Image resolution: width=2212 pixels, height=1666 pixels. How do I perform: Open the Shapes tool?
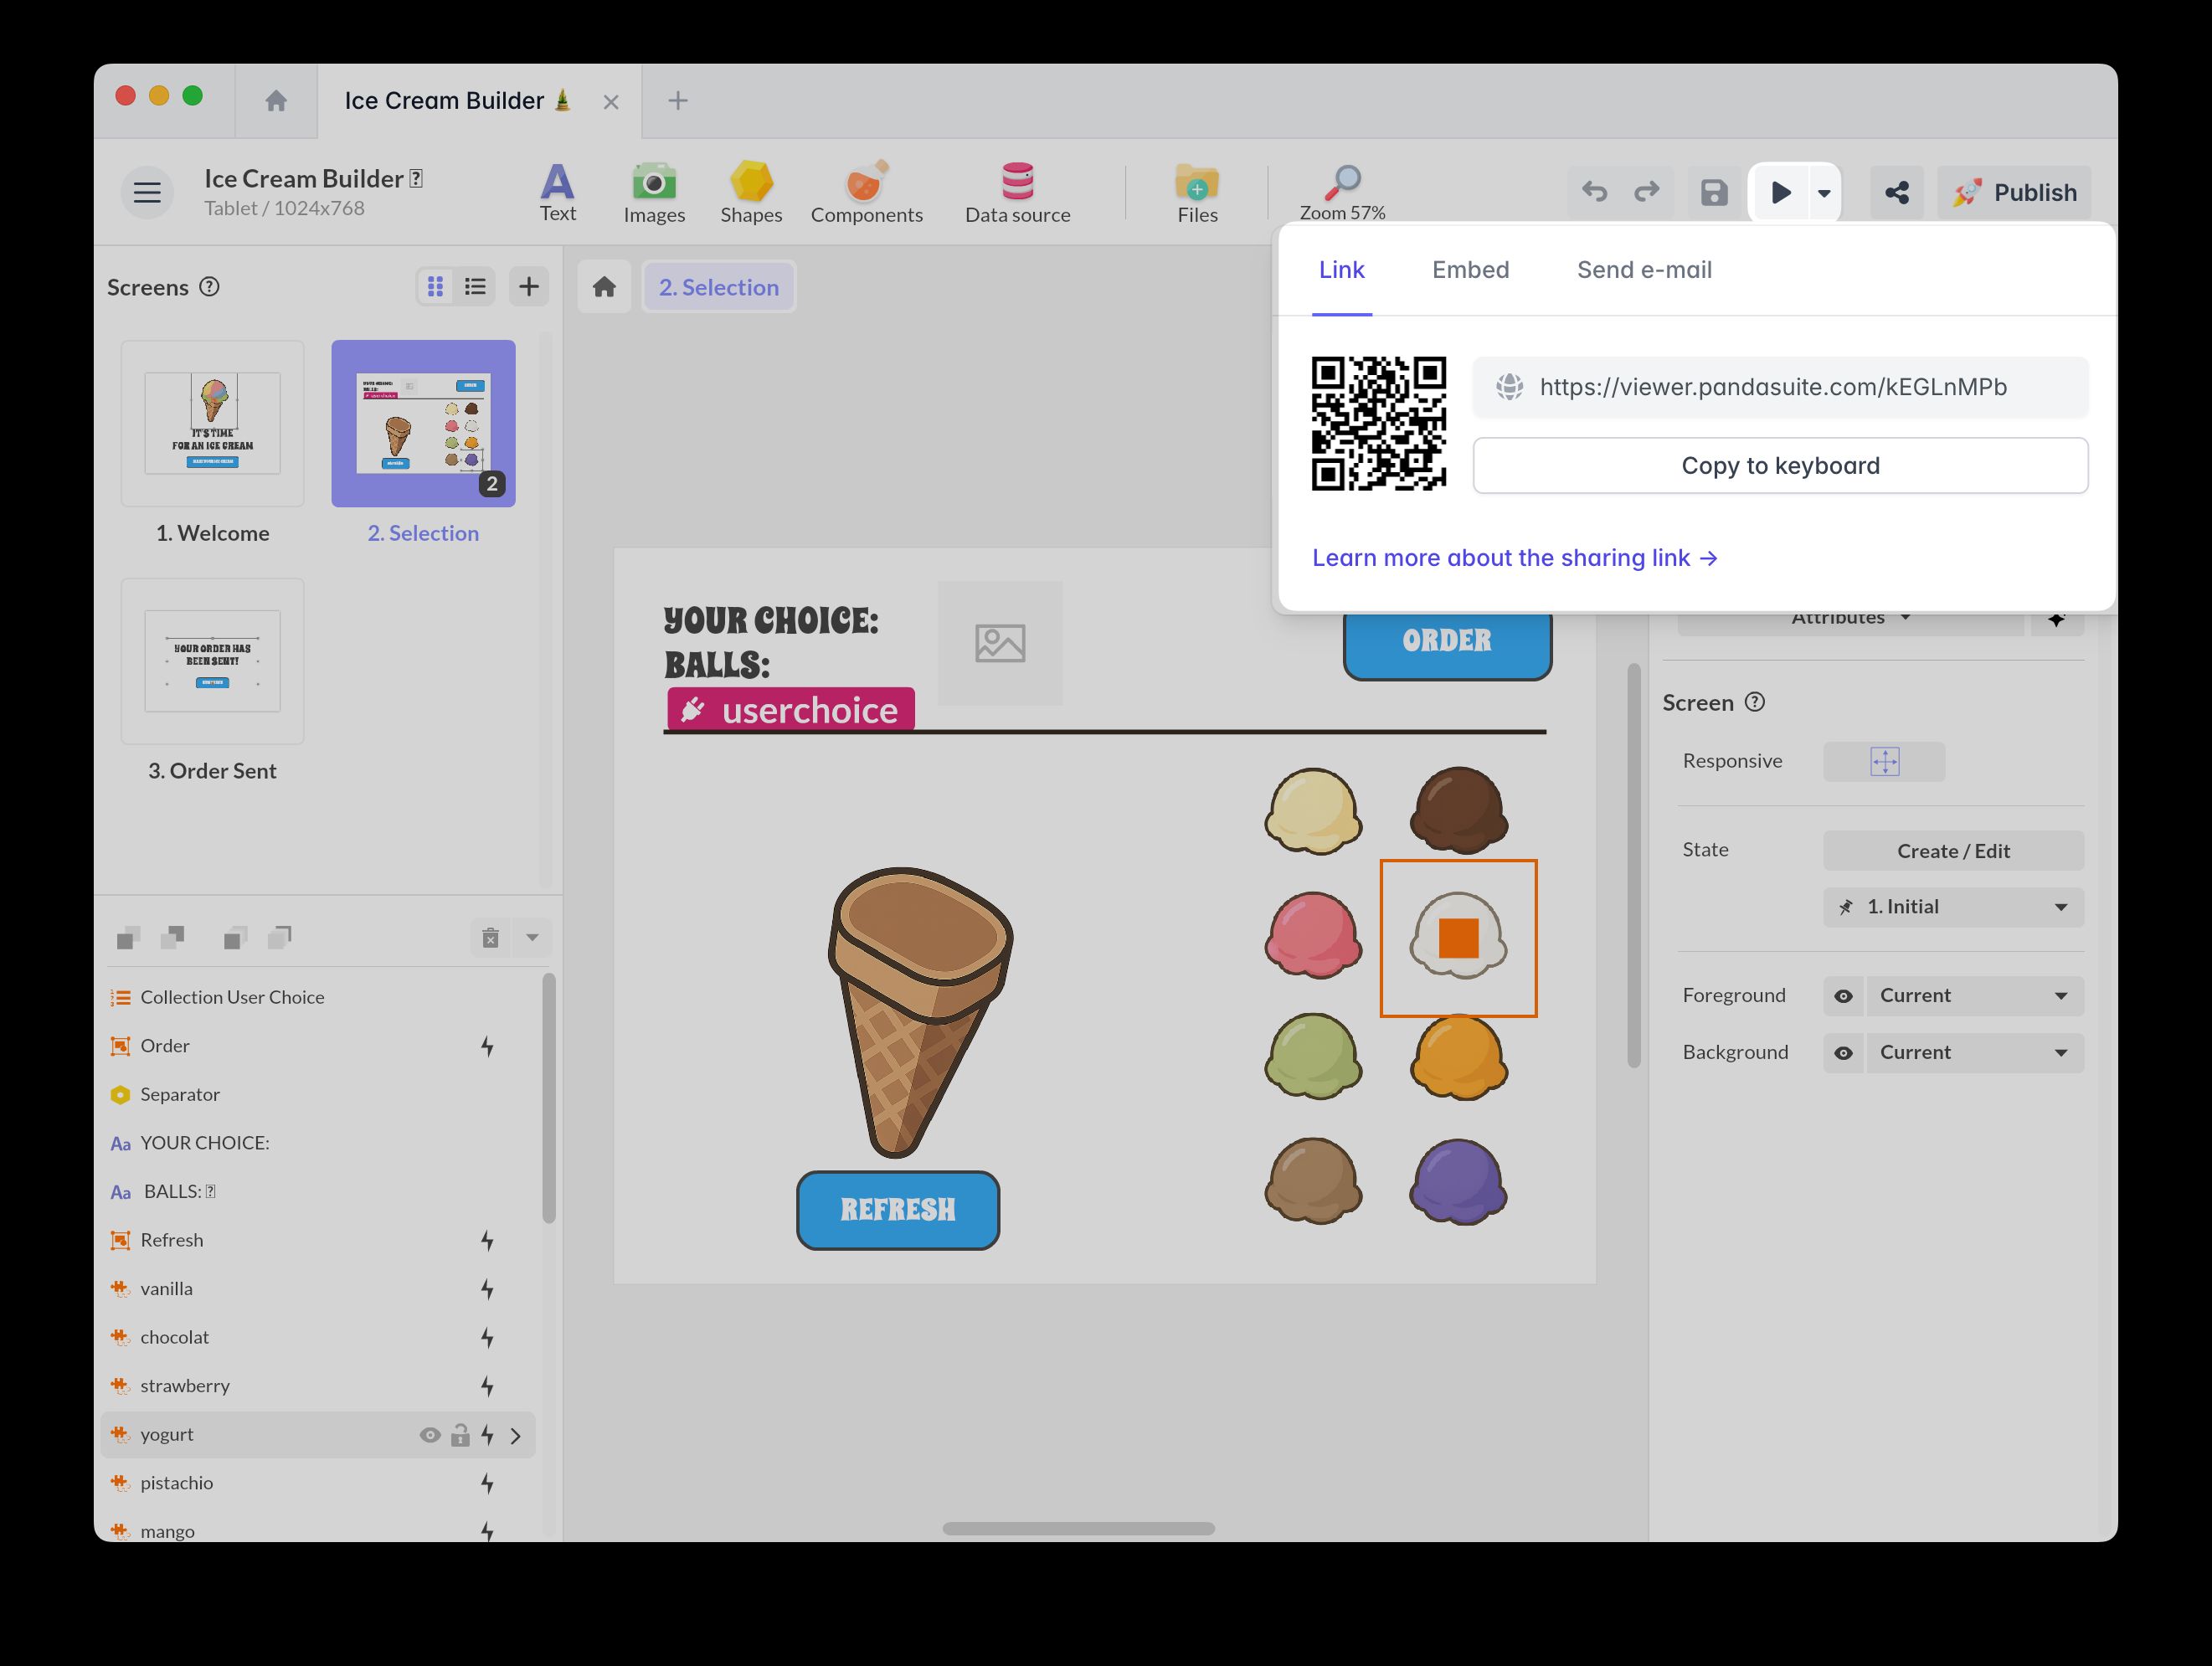(x=751, y=191)
